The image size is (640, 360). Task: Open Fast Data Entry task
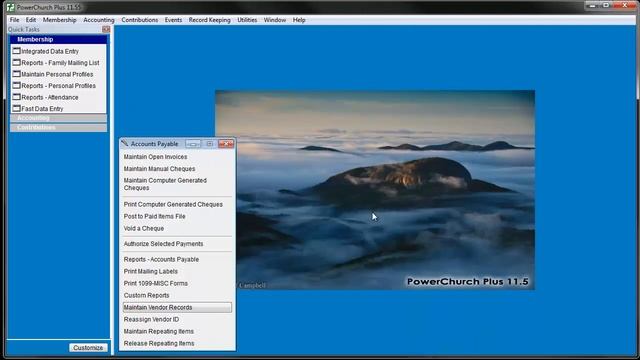point(42,109)
